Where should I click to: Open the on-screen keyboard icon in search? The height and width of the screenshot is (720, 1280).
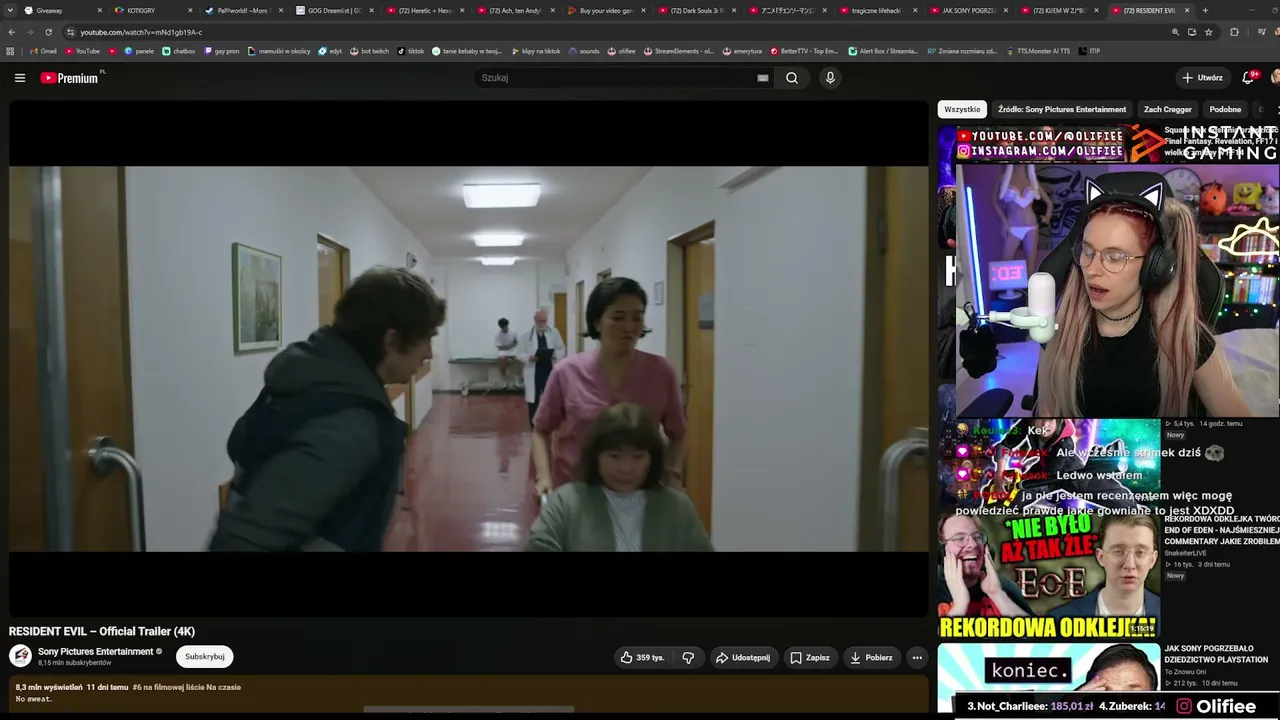tap(763, 78)
